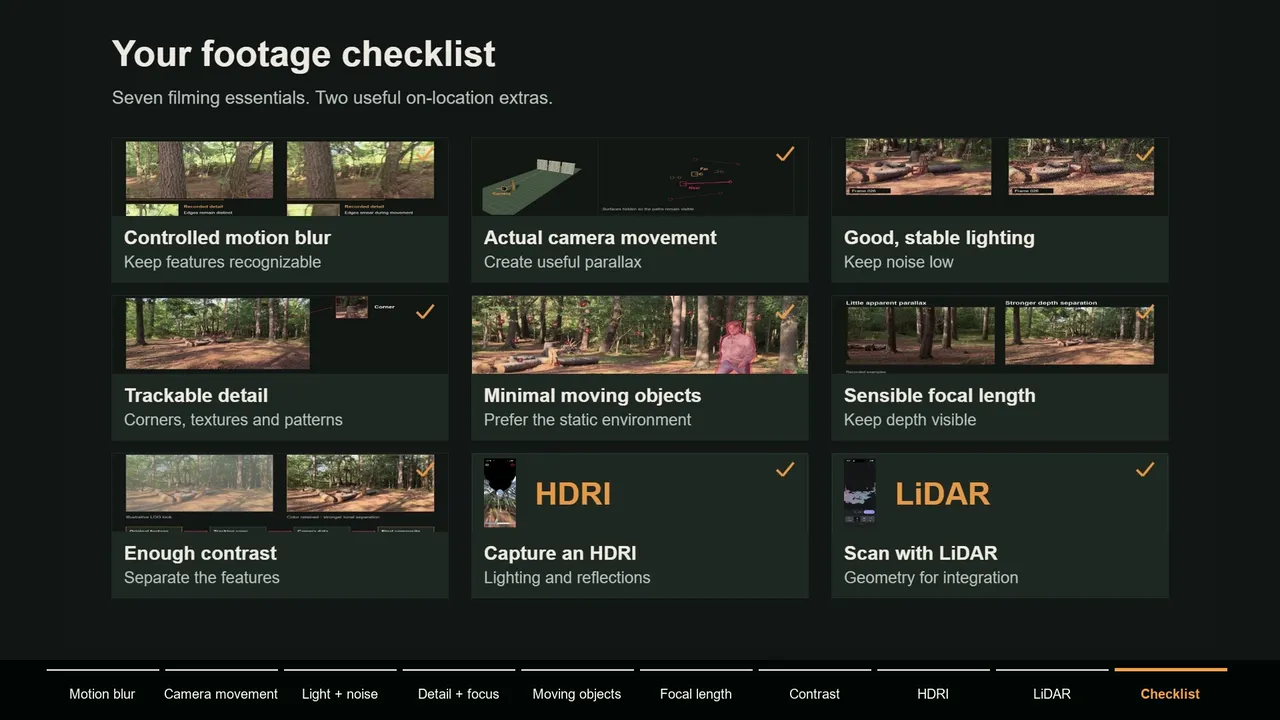Click the LiDAR phone screenshot thumbnail
Image resolution: width=1280 pixels, height=720 pixels.
pyautogui.click(x=860, y=493)
